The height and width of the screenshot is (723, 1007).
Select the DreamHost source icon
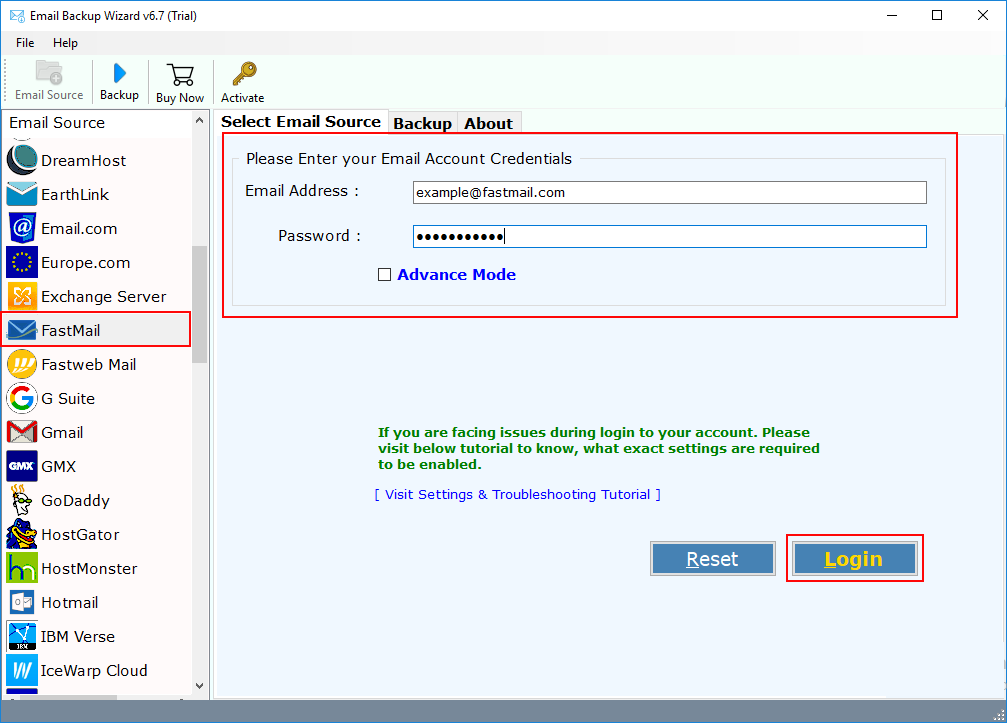(x=22, y=160)
